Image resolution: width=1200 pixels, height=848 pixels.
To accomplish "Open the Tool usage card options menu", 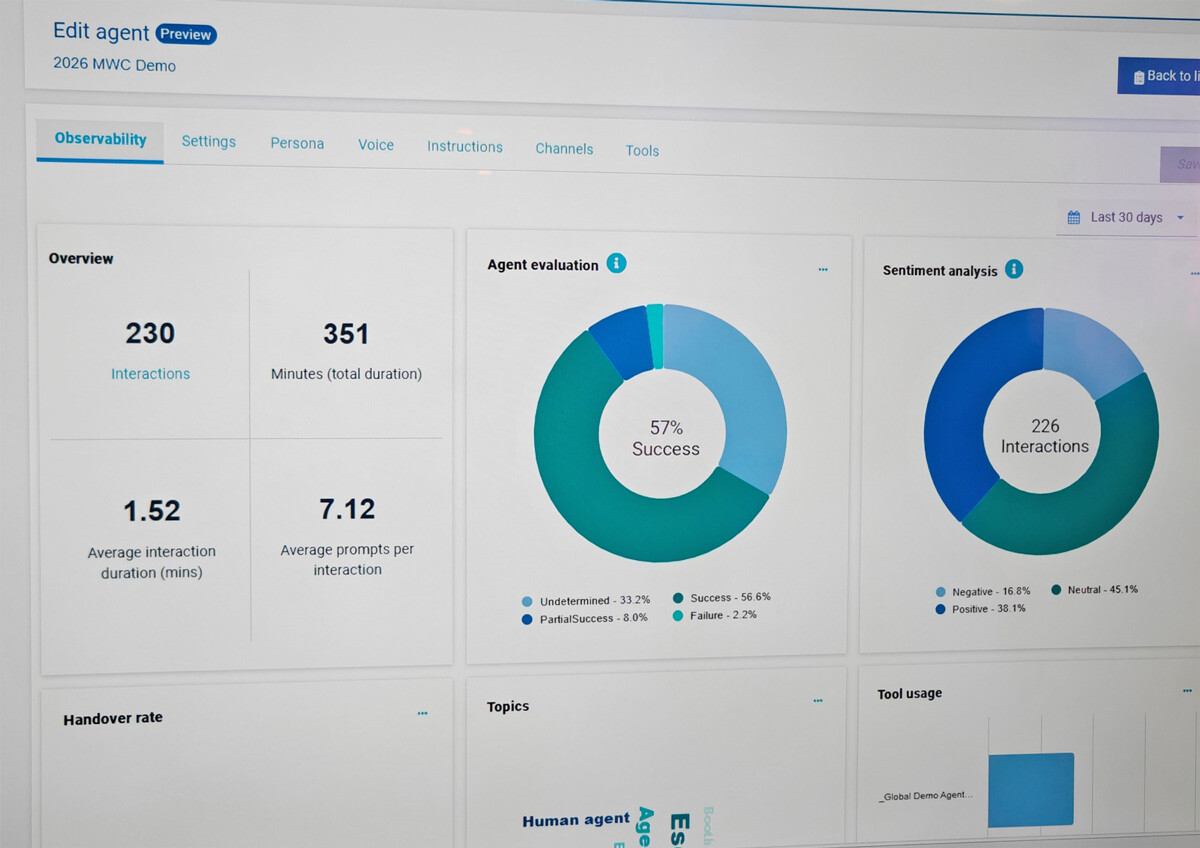I will (1187, 690).
